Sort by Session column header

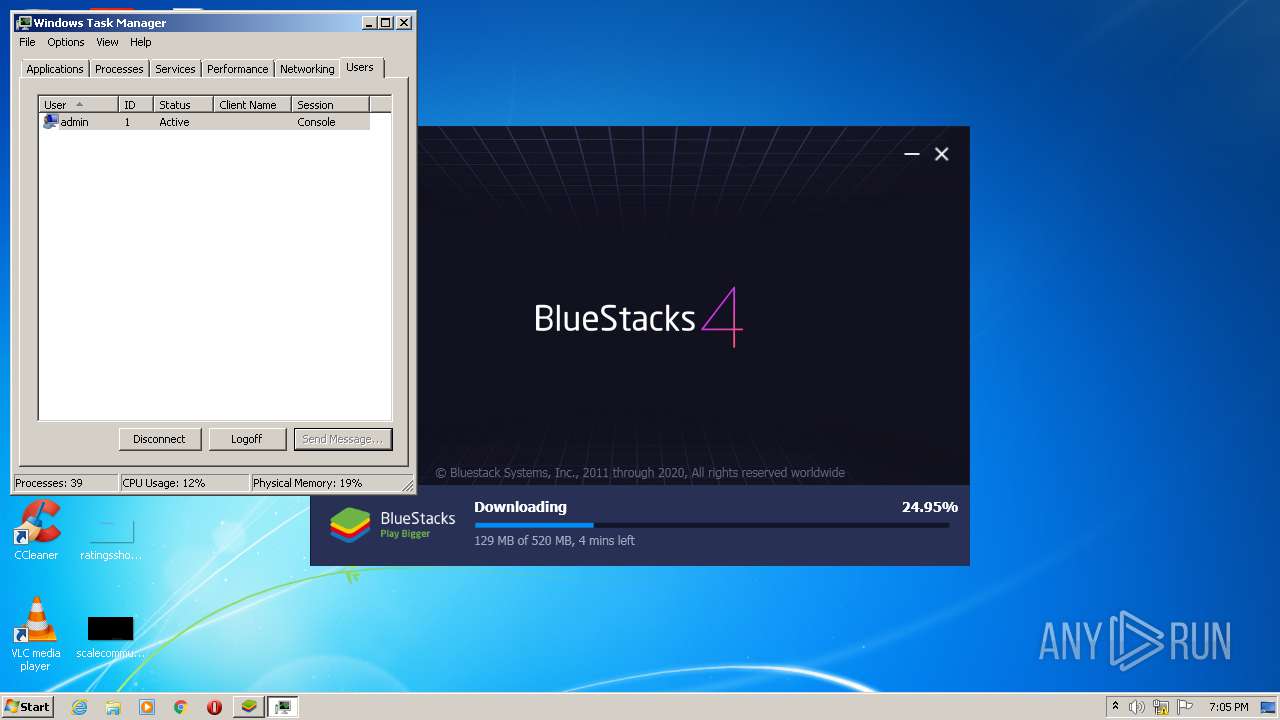pos(331,104)
